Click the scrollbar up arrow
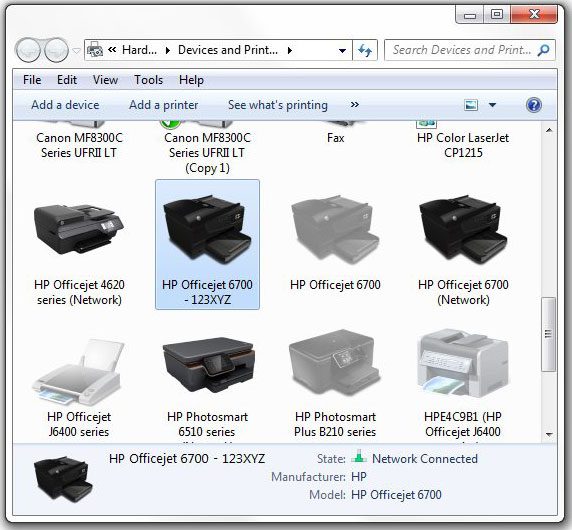572x530 pixels. (x=549, y=130)
